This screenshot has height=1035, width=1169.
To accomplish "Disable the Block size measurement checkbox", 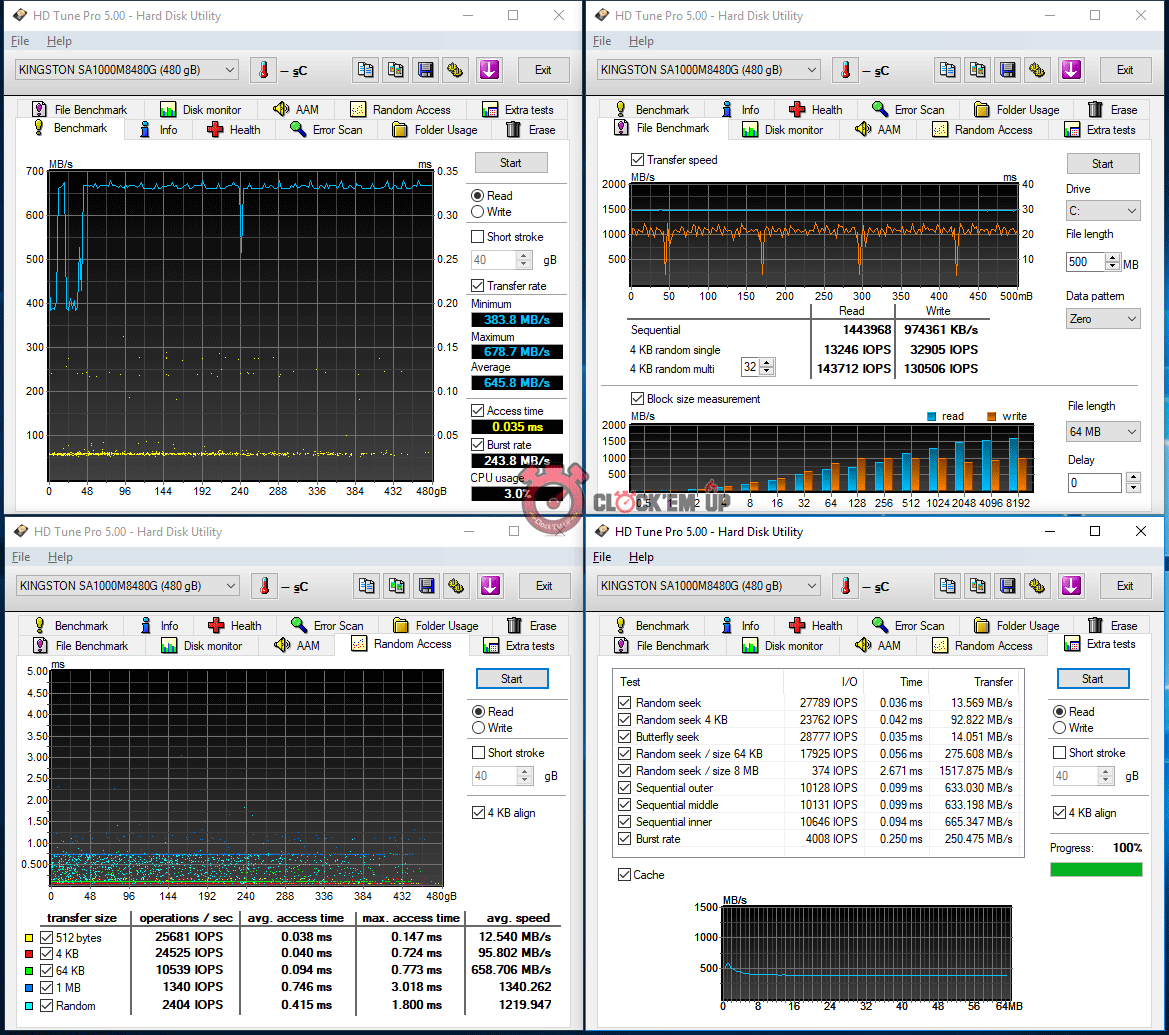I will [637, 399].
